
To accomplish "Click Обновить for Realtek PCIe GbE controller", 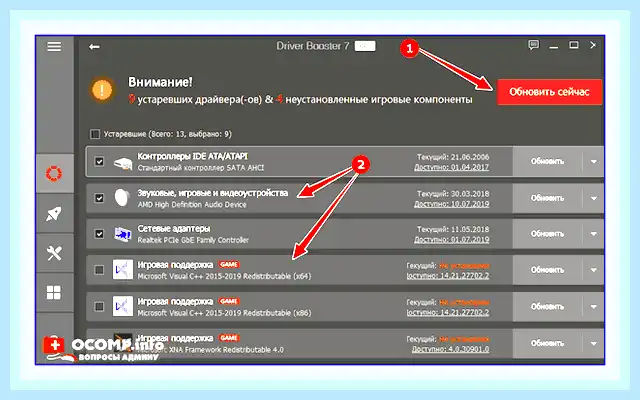I will click(547, 234).
